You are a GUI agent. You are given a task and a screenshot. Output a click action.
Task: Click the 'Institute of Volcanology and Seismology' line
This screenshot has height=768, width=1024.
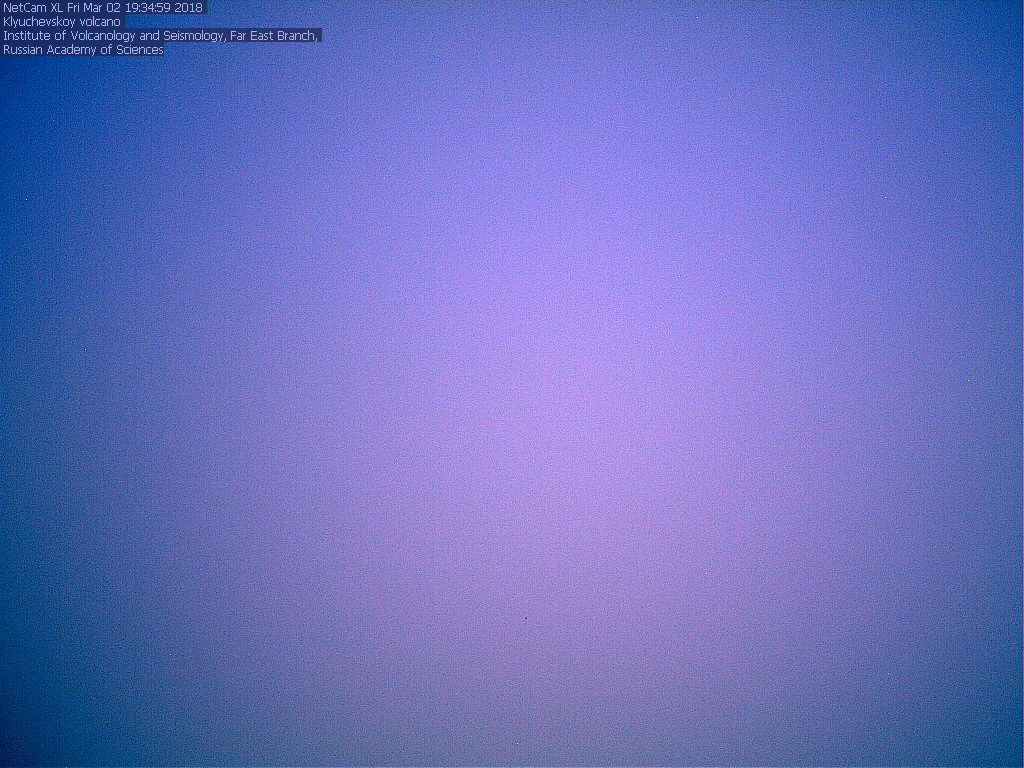click(x=161, y=36)
